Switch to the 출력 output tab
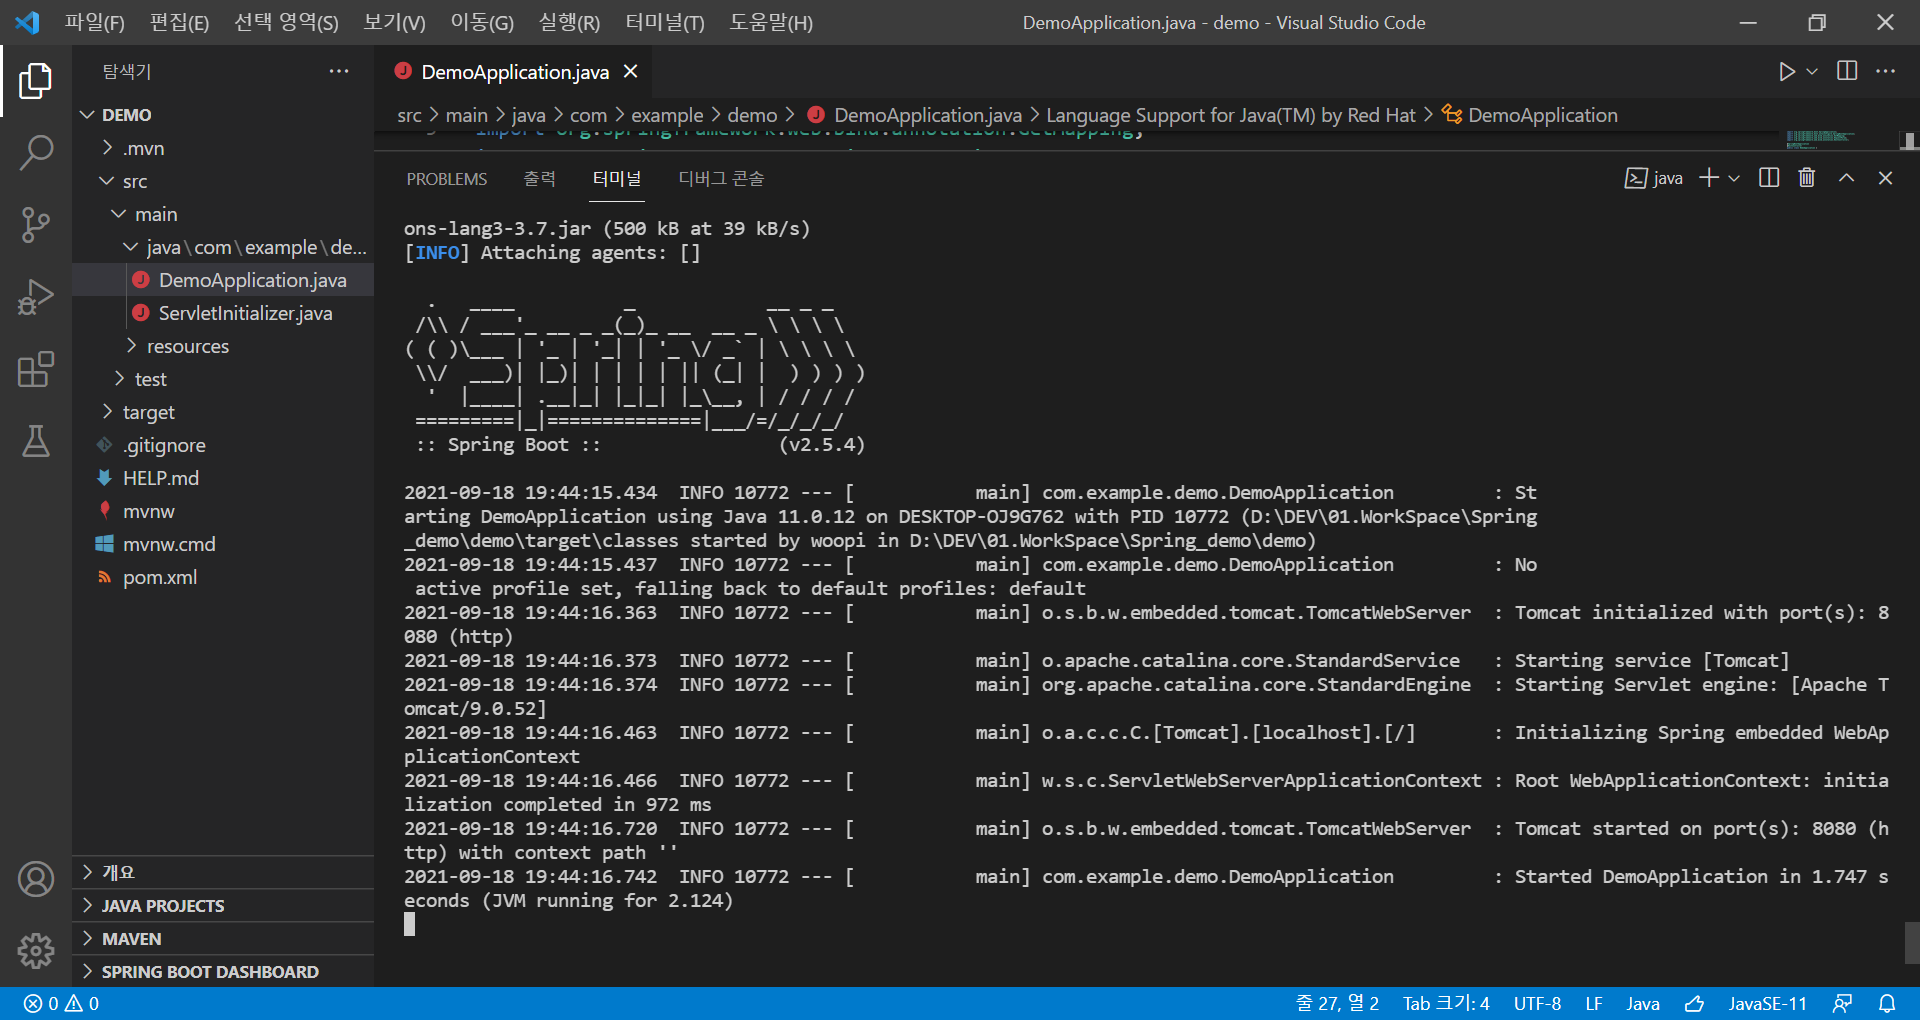This screenshot has height=1020, width=1920. coord(539,178)
